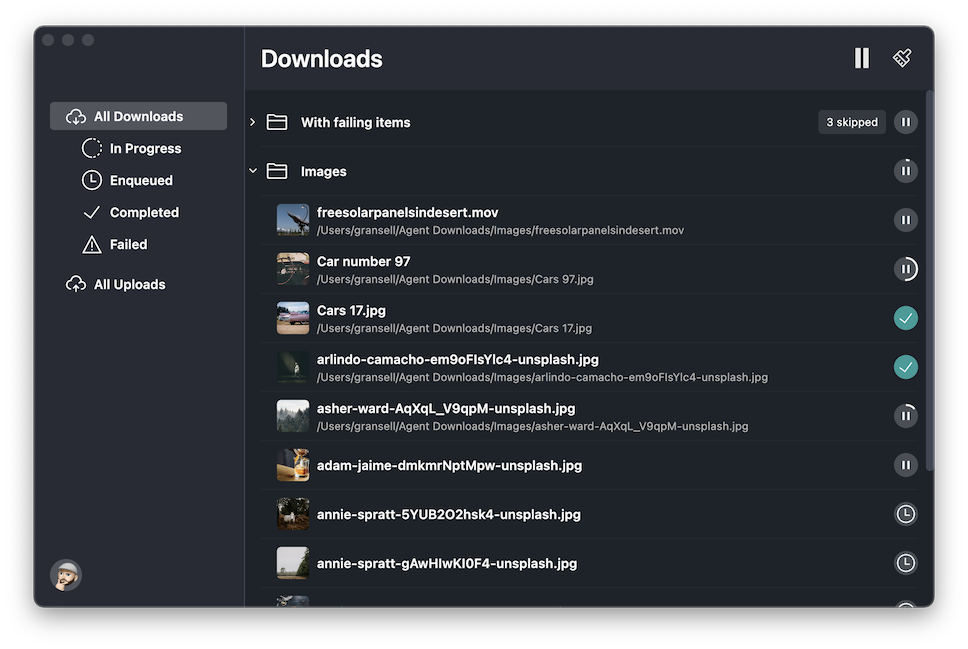
Task: Click the pause-all downloads icon in the toolbar
Action: (x=861, y=58)
